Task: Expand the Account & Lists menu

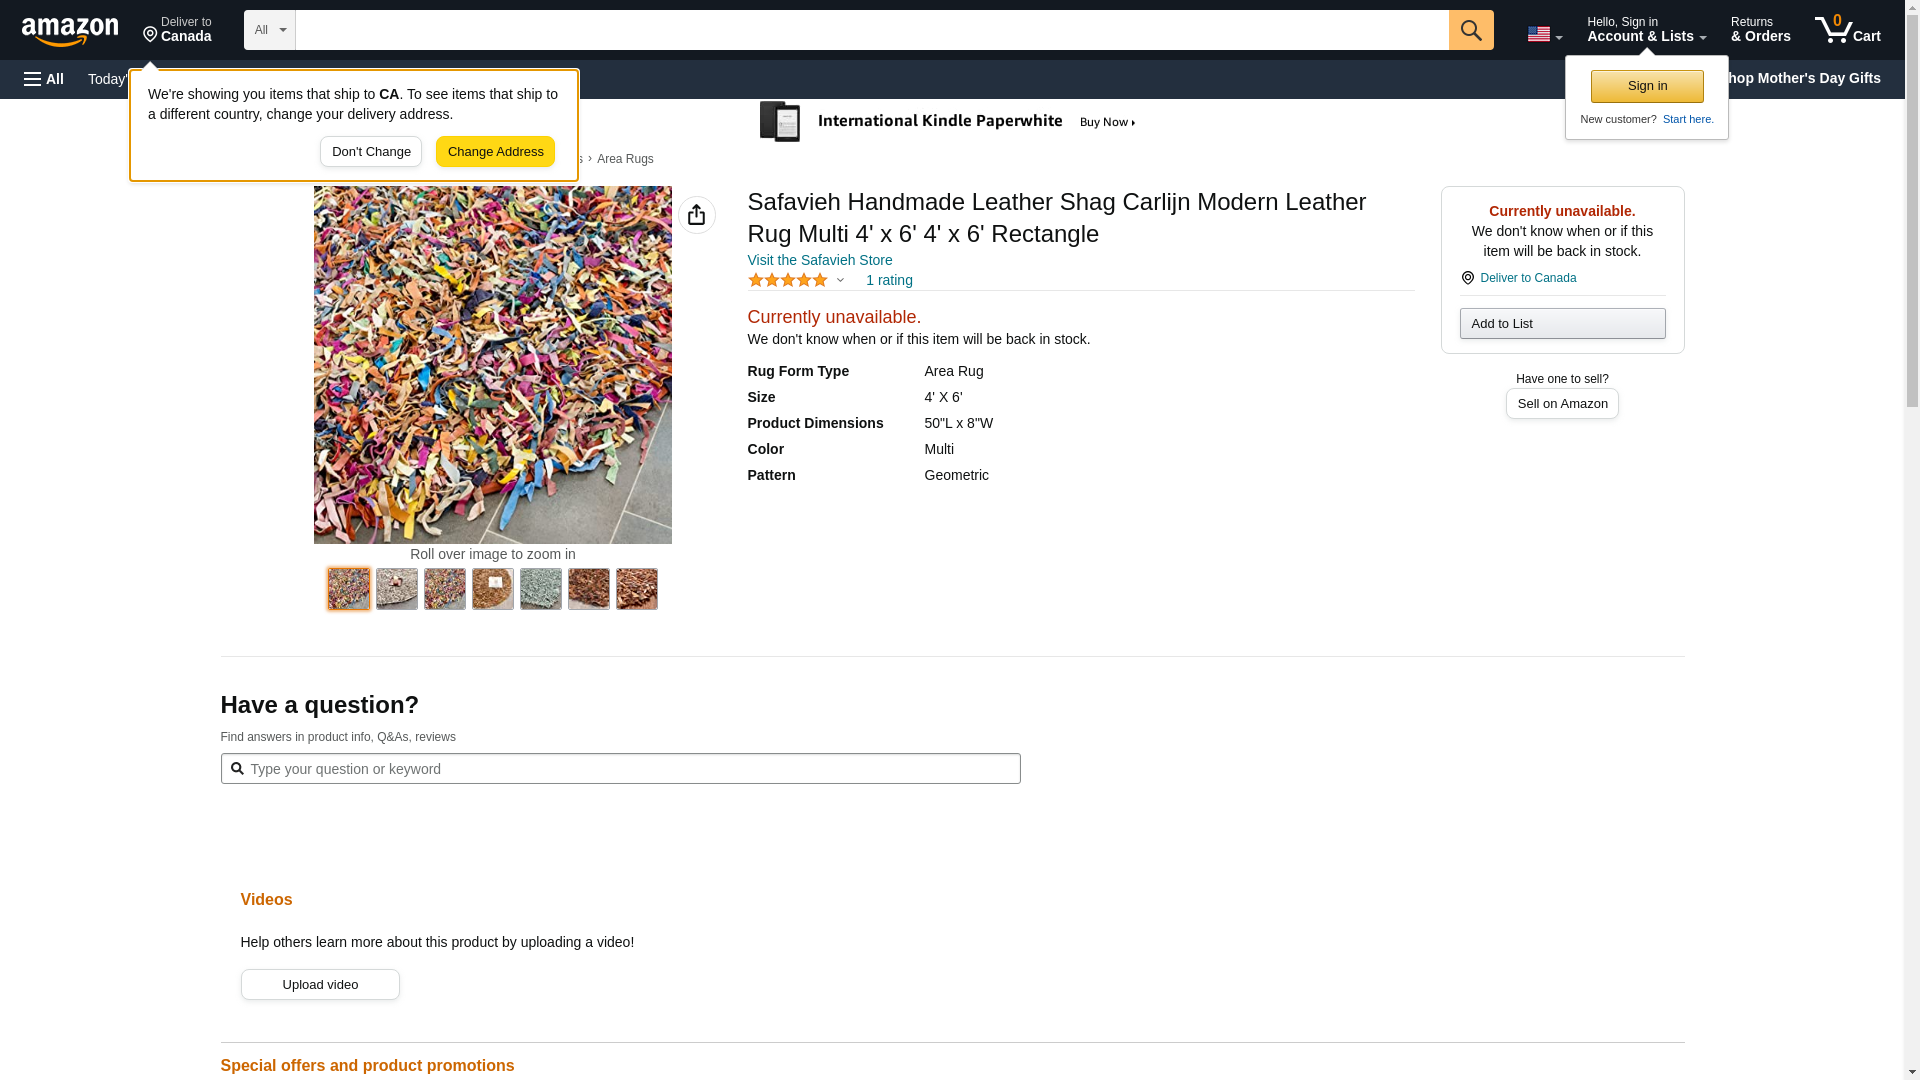Action: (x=1645, y=30)
